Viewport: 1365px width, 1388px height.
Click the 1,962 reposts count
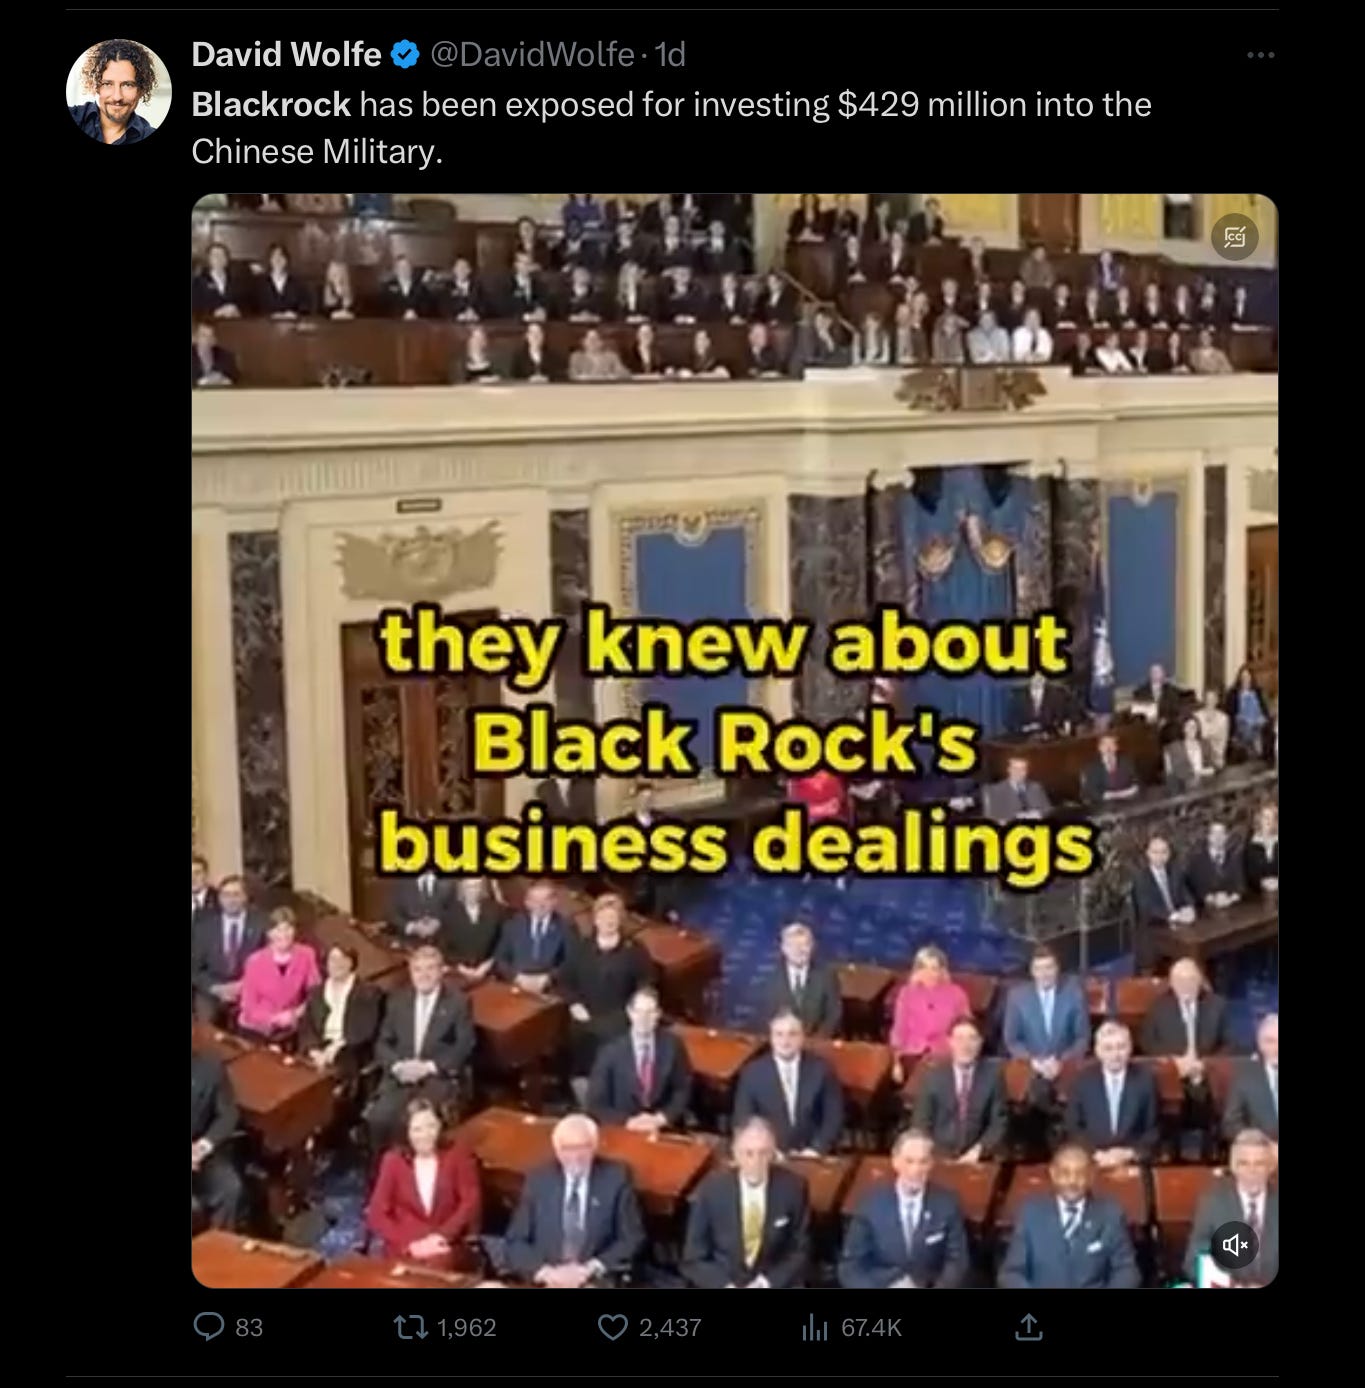467,1327
